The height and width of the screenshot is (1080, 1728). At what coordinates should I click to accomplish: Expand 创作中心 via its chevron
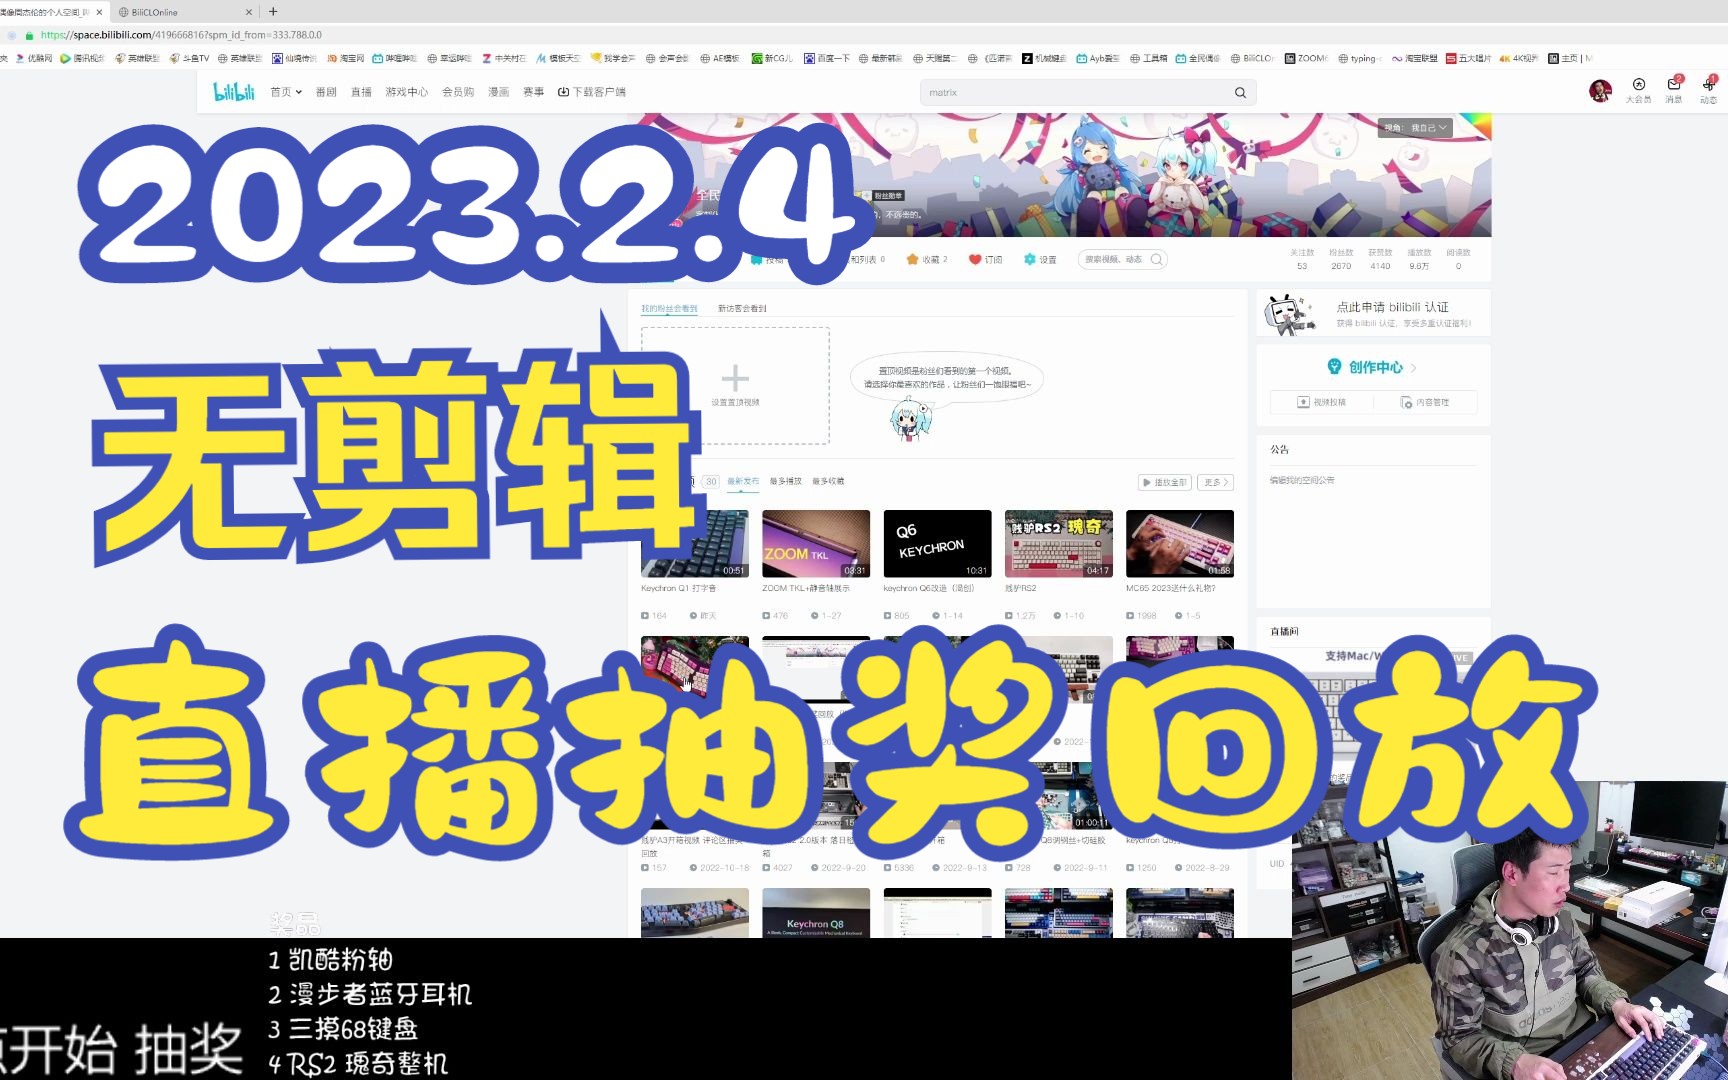1414,368
